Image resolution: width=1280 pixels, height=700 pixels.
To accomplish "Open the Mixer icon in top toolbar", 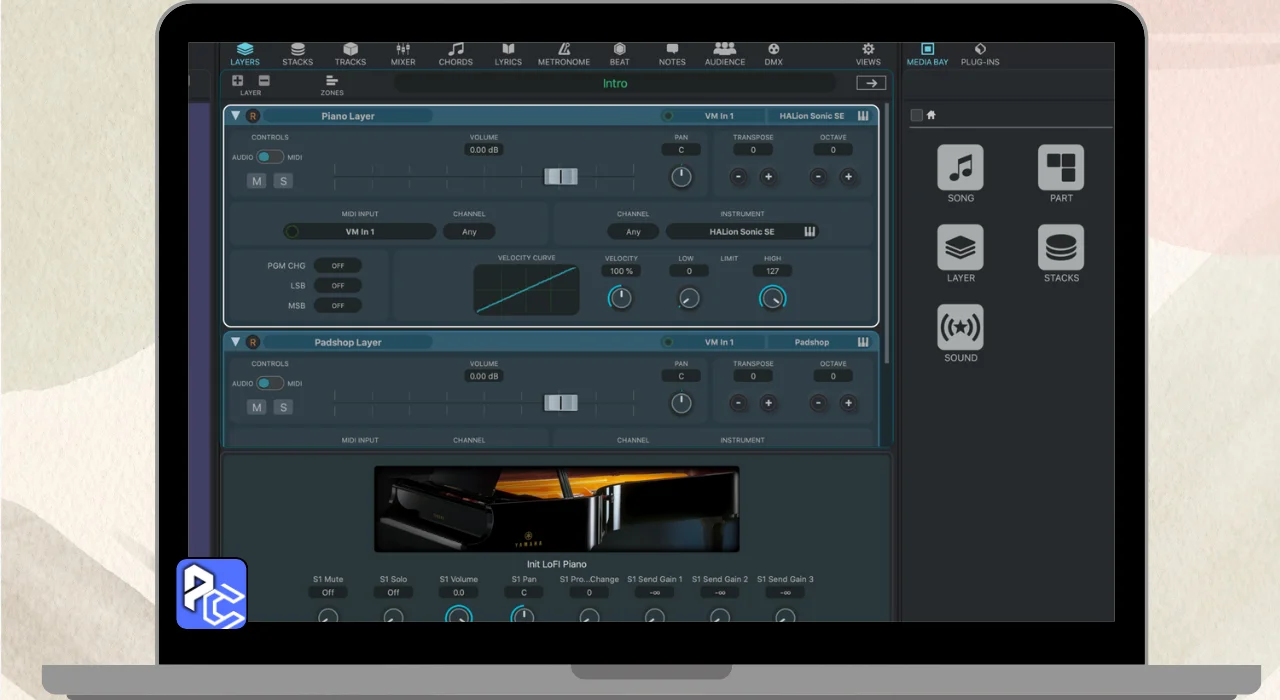I will [403, 50].
